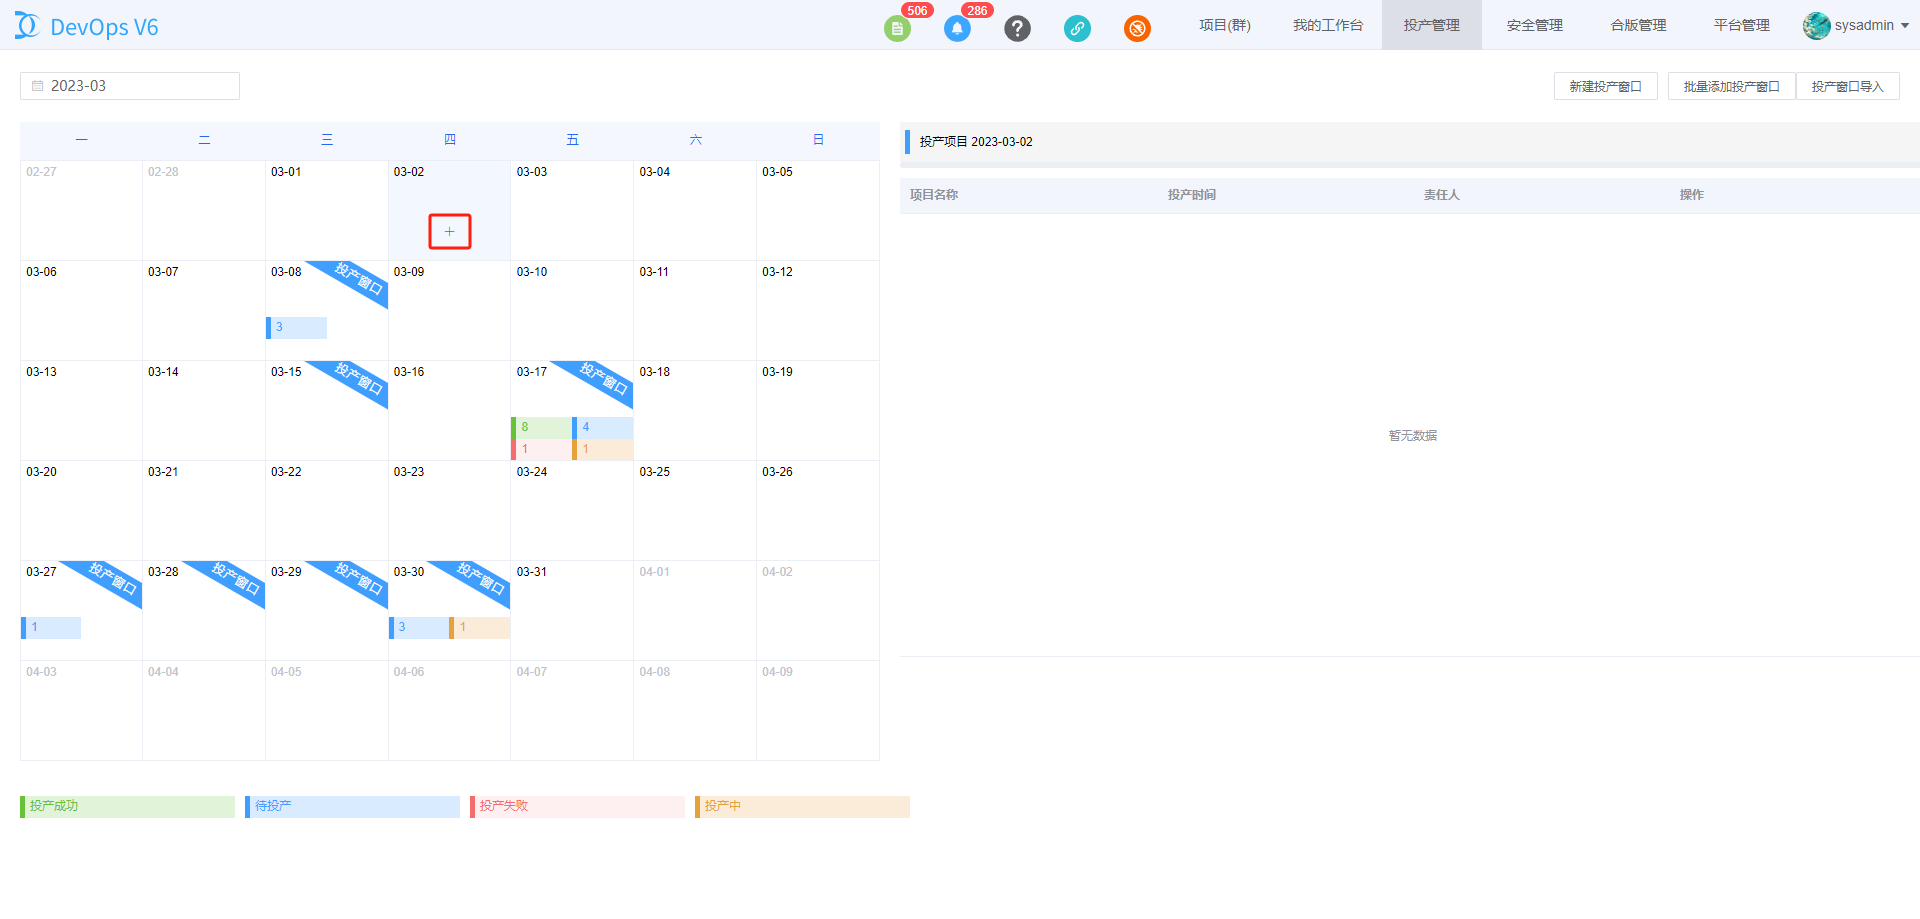The image size is (1920, 919).
Task: Click the 批量添加投产窗口 button
Action: click(1731, 87)
